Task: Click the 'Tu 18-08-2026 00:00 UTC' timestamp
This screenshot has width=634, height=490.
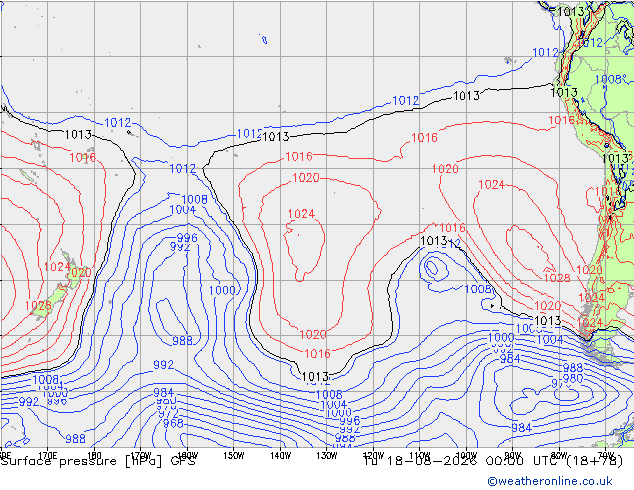Action: (465, 461)
